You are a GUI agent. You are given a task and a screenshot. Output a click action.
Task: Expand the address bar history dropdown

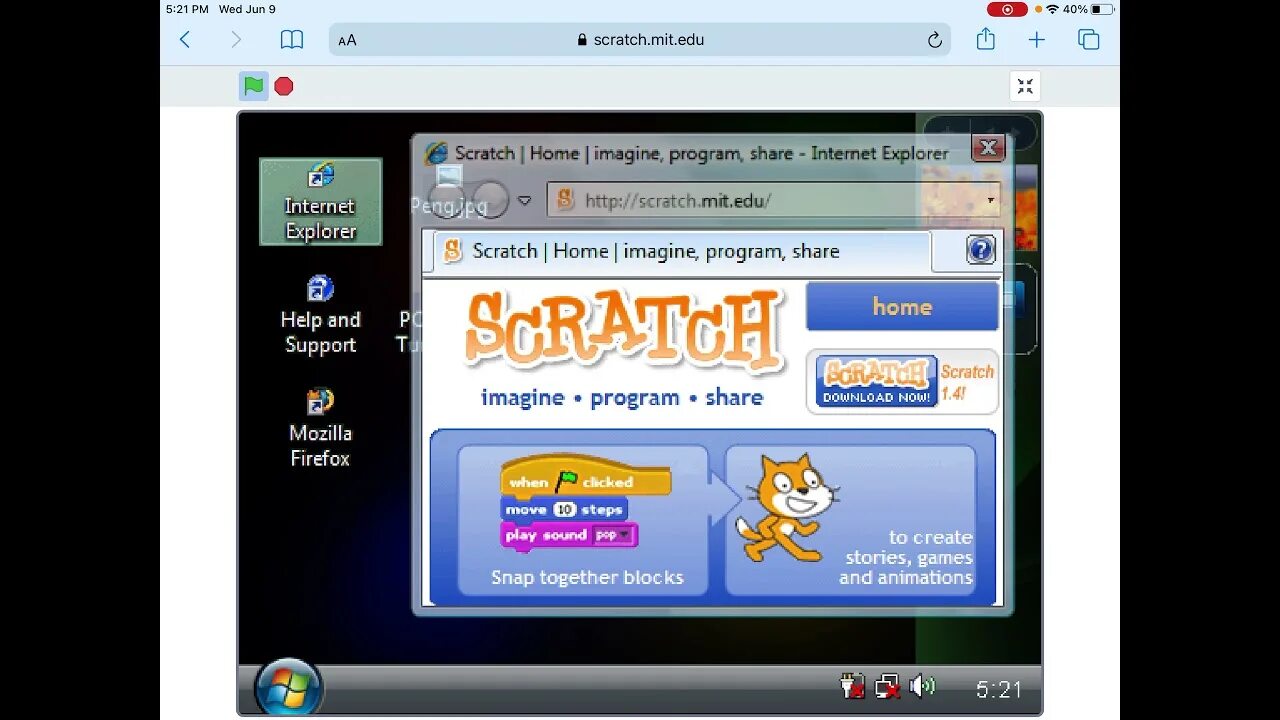990,200
